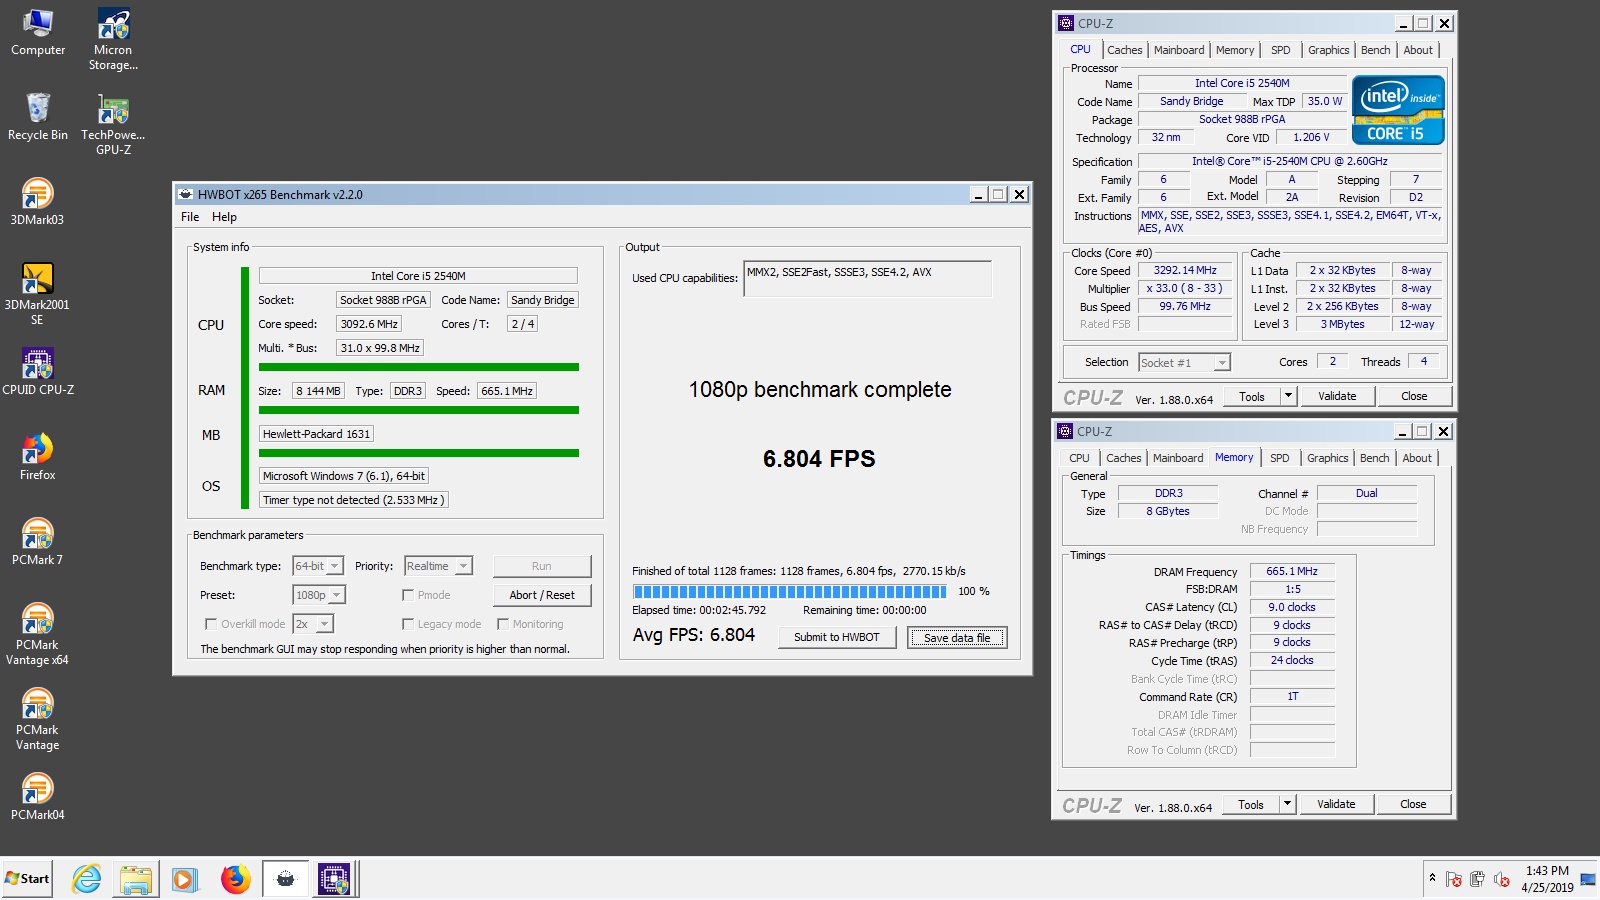Launch Firefox from the desktop
The width and height of the screenshot is (1600, 900).
pos(37,457)
